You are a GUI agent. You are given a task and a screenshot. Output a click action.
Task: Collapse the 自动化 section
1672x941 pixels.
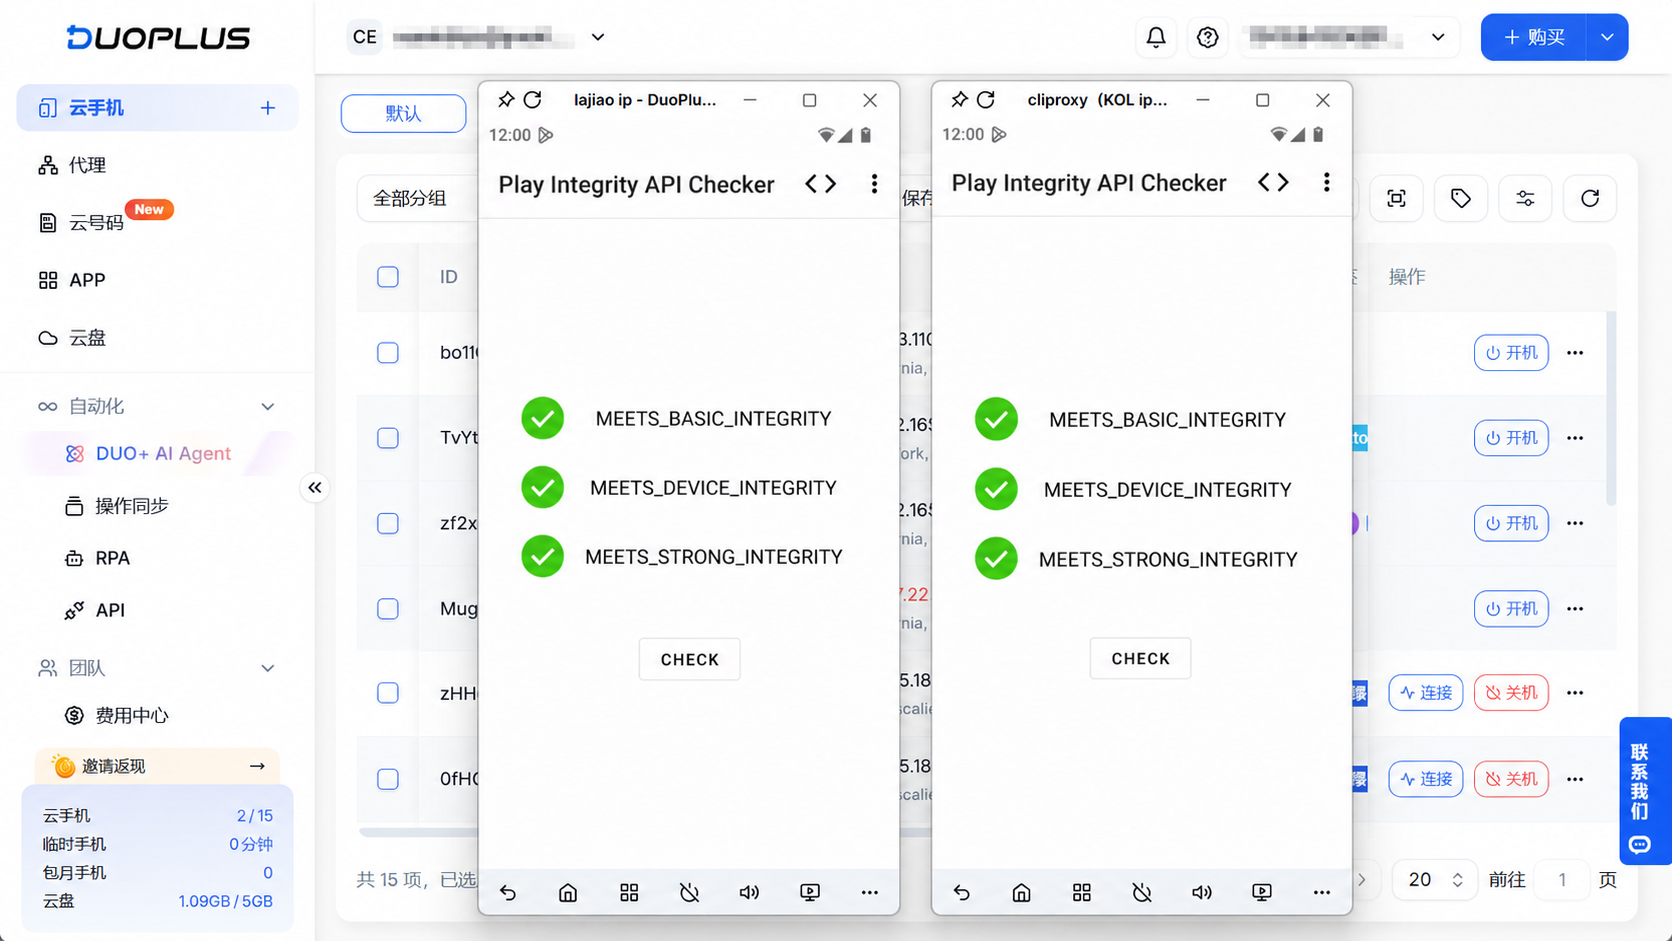(267, 407)
